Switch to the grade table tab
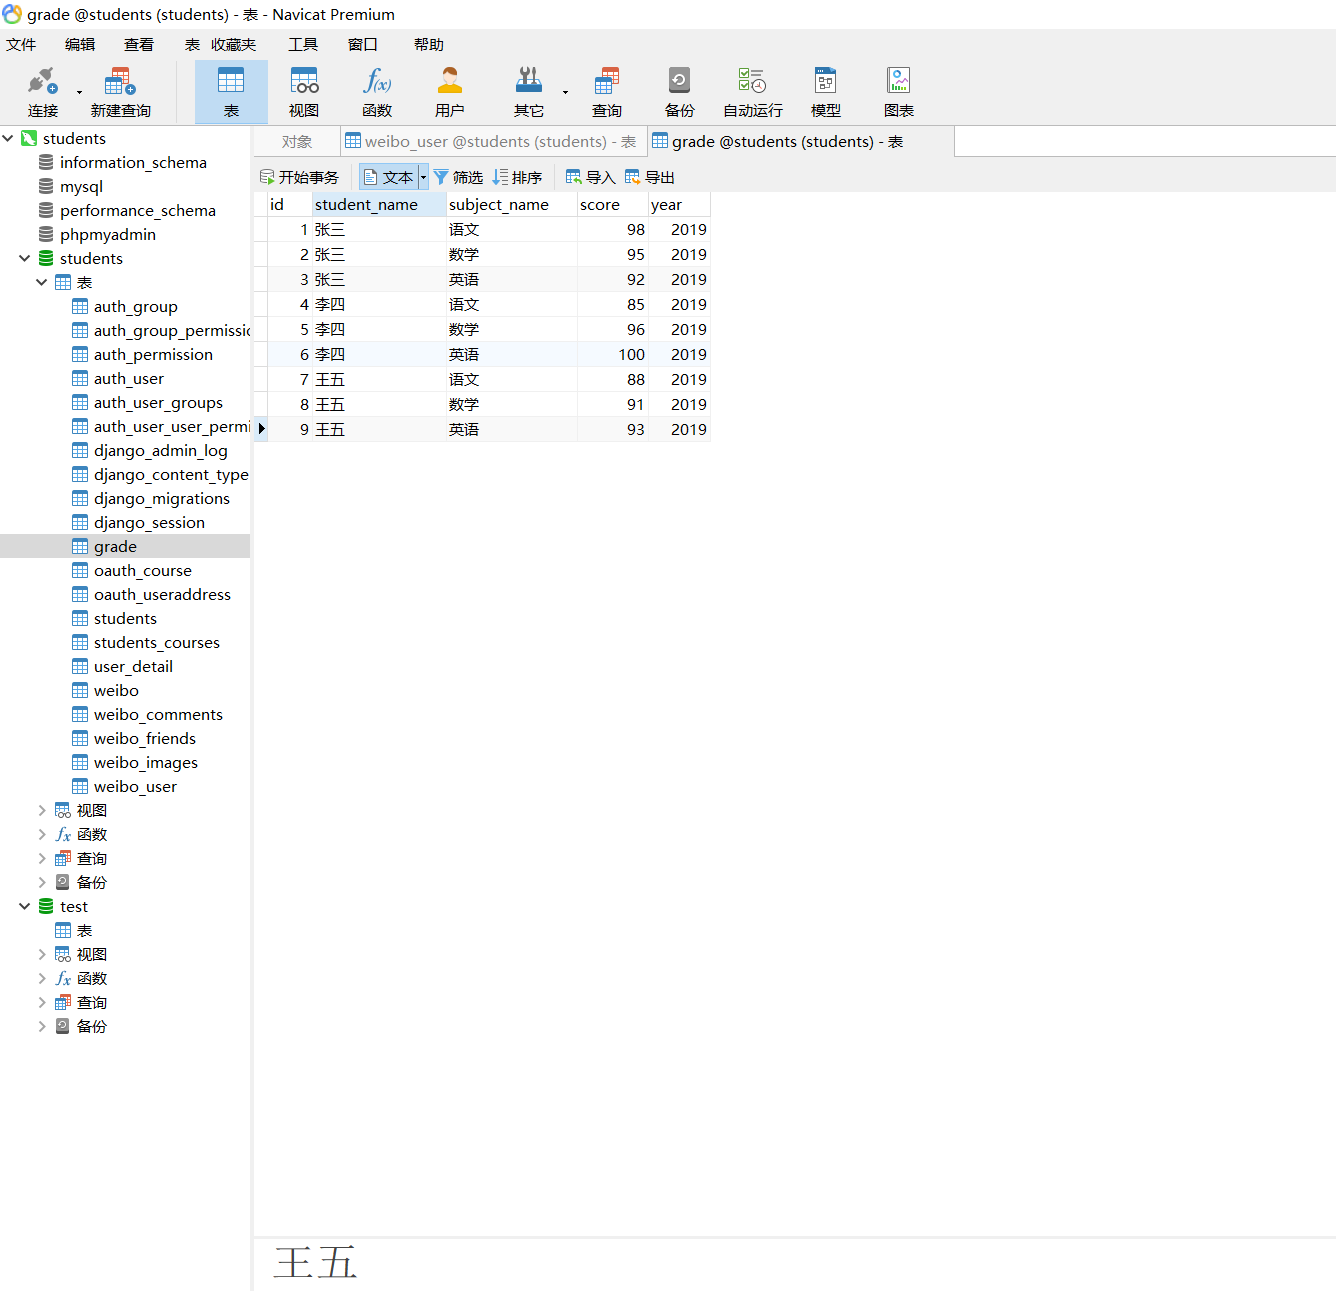This screenshot has width=1336, height=1291. (800, 142)
